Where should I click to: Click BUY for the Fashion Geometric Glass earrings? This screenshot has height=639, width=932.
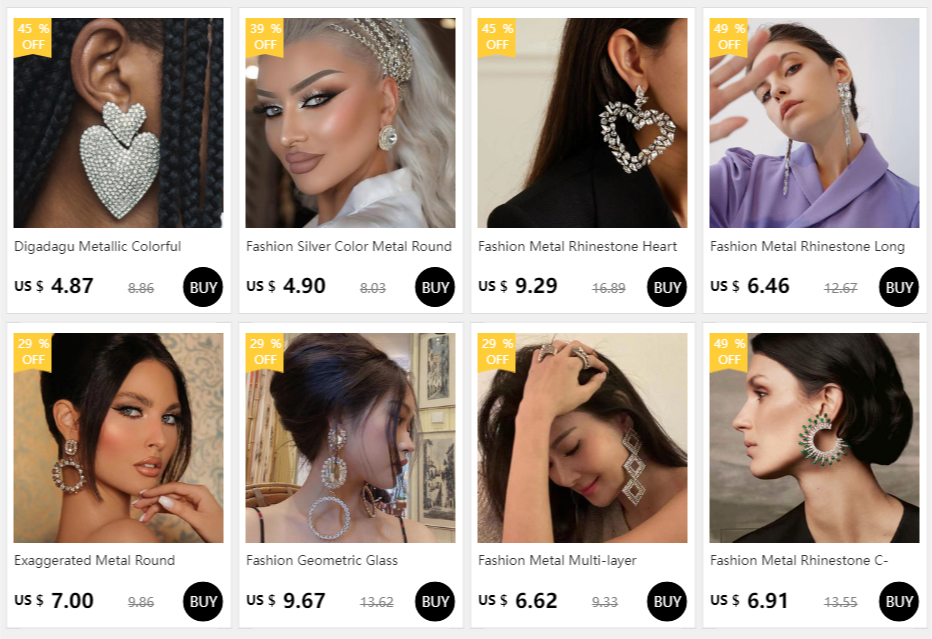(435, 601)
